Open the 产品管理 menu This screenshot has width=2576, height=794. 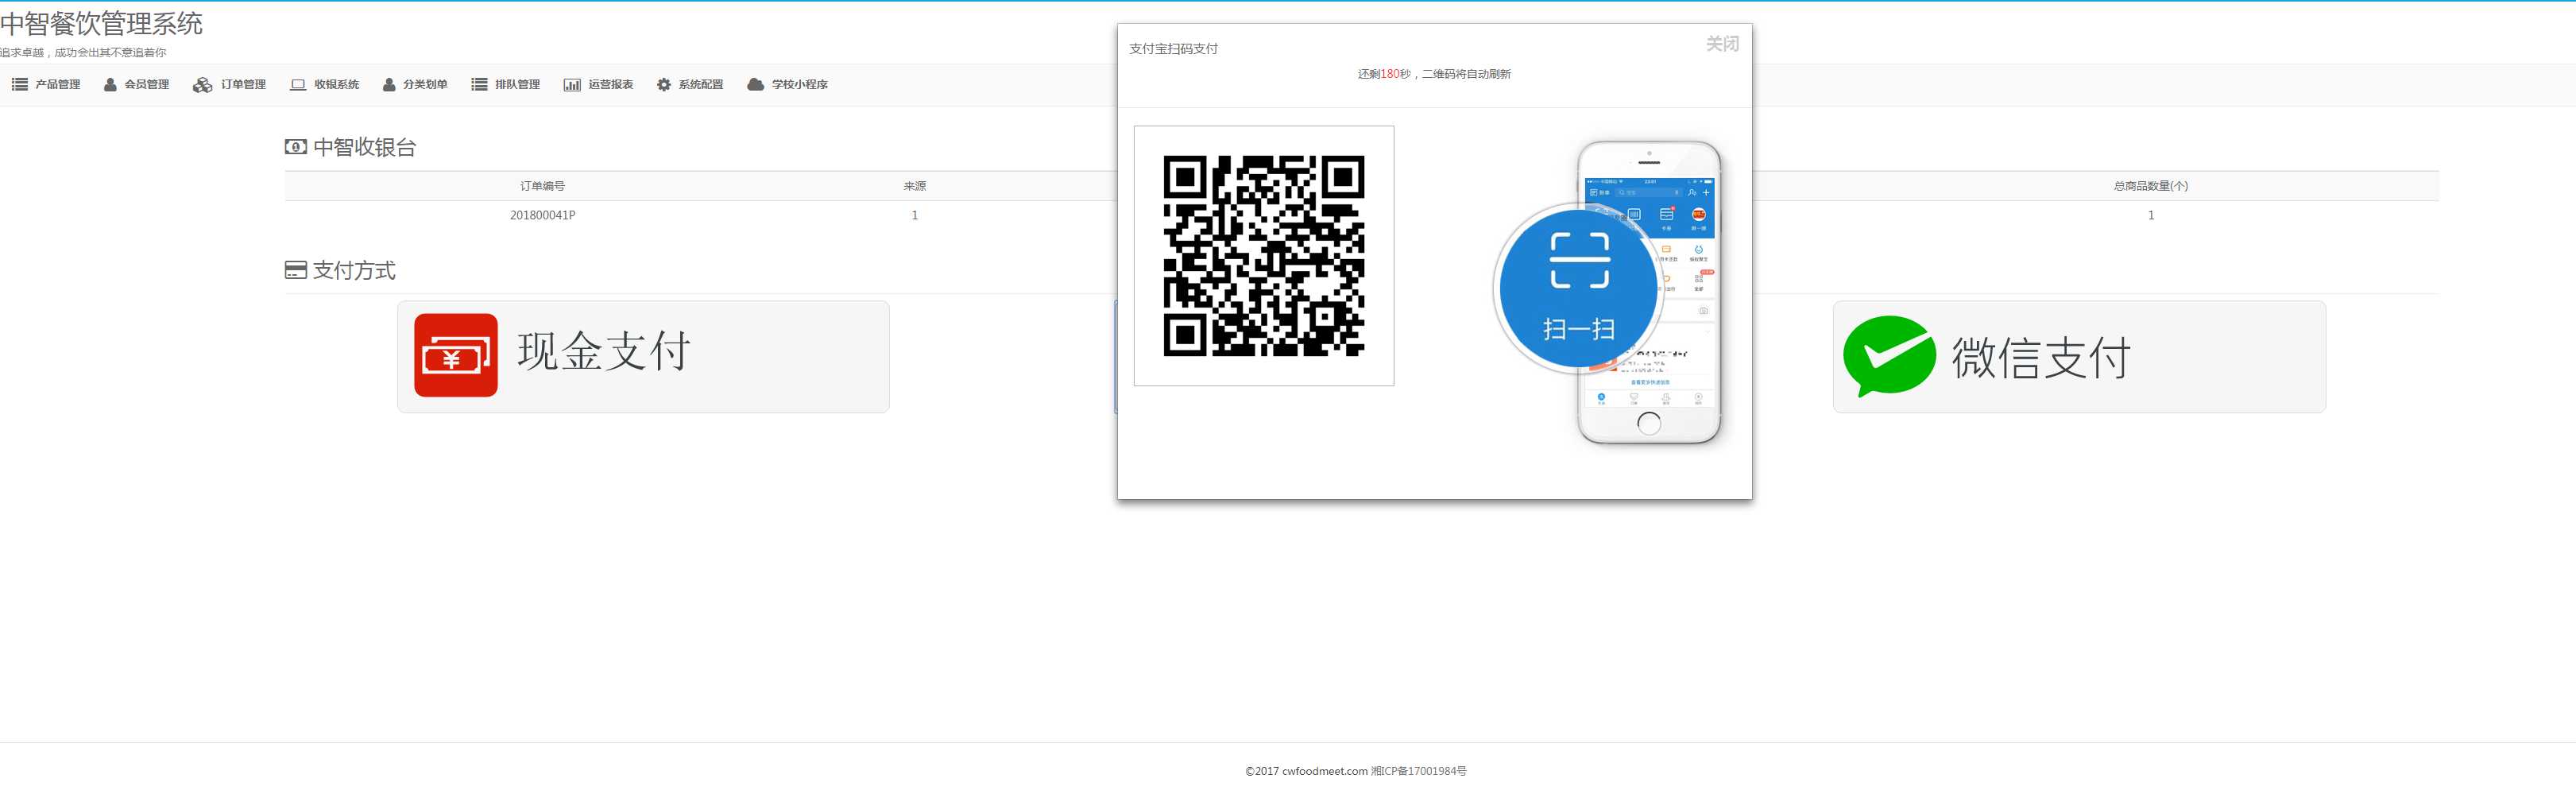tap(46, 85)
